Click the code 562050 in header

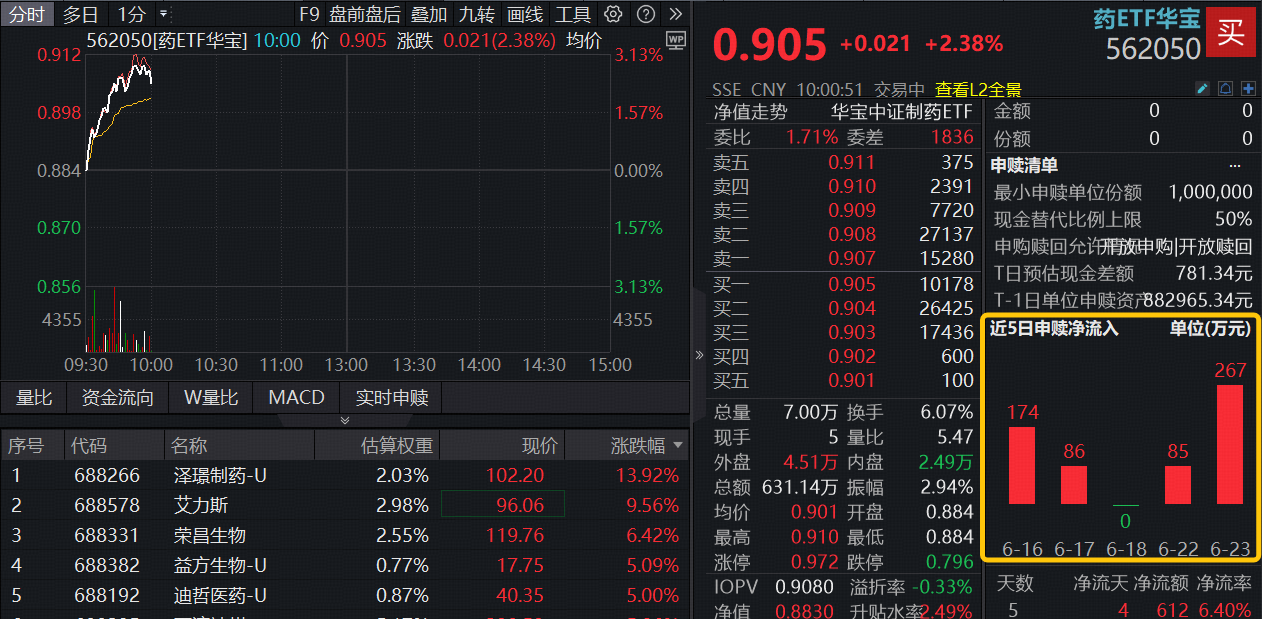point(1153,47)
